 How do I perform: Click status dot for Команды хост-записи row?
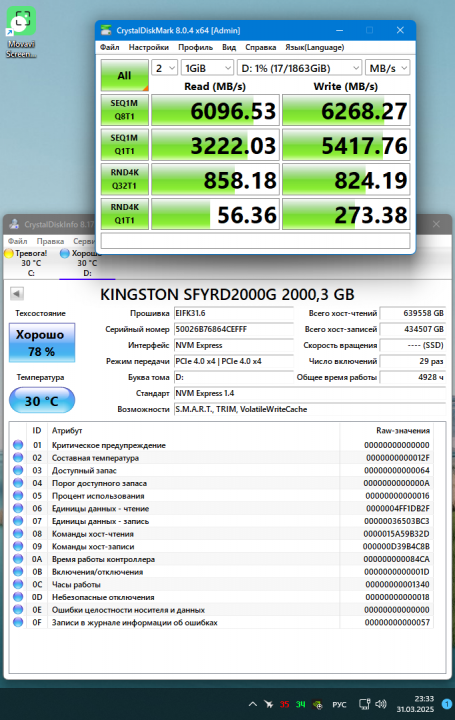18,546
